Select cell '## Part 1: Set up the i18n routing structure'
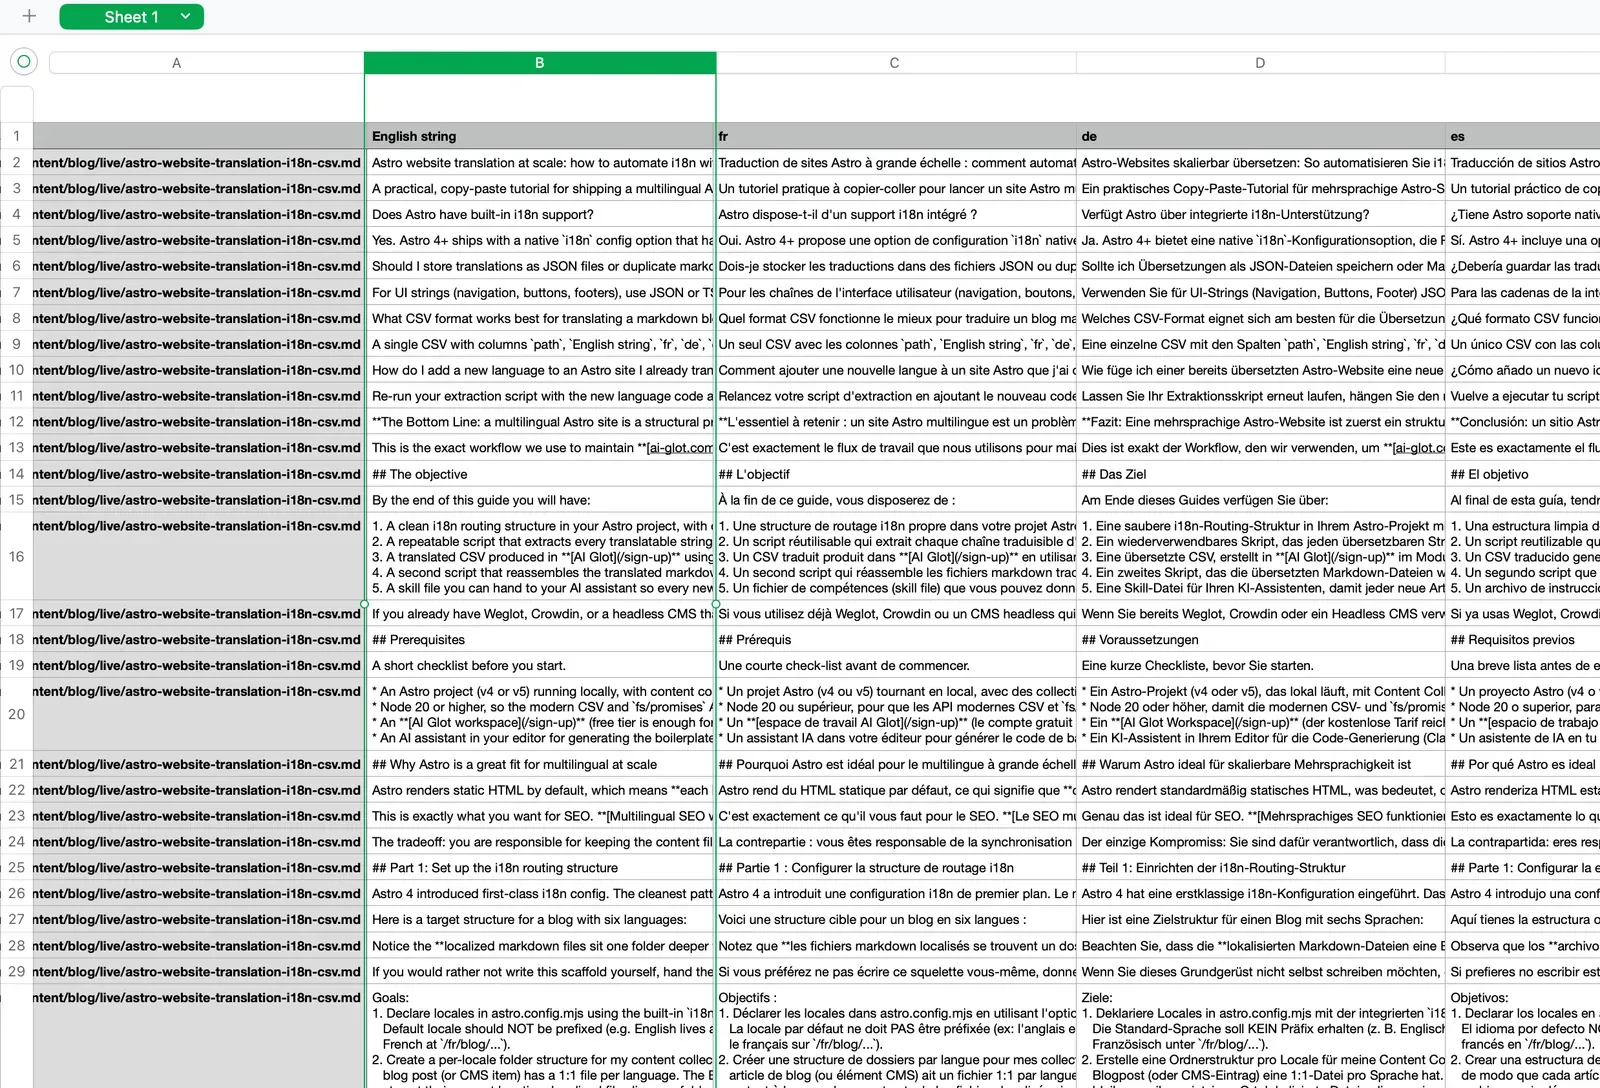 tap(540, 868)
